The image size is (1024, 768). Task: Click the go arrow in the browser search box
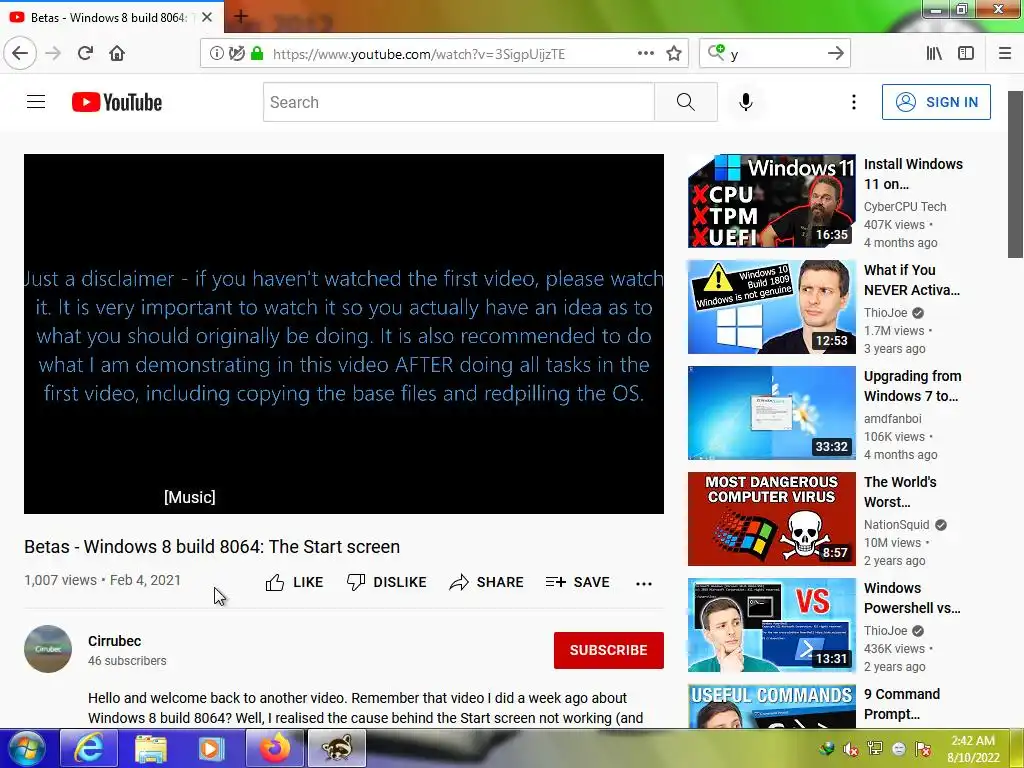click(835, 54)
